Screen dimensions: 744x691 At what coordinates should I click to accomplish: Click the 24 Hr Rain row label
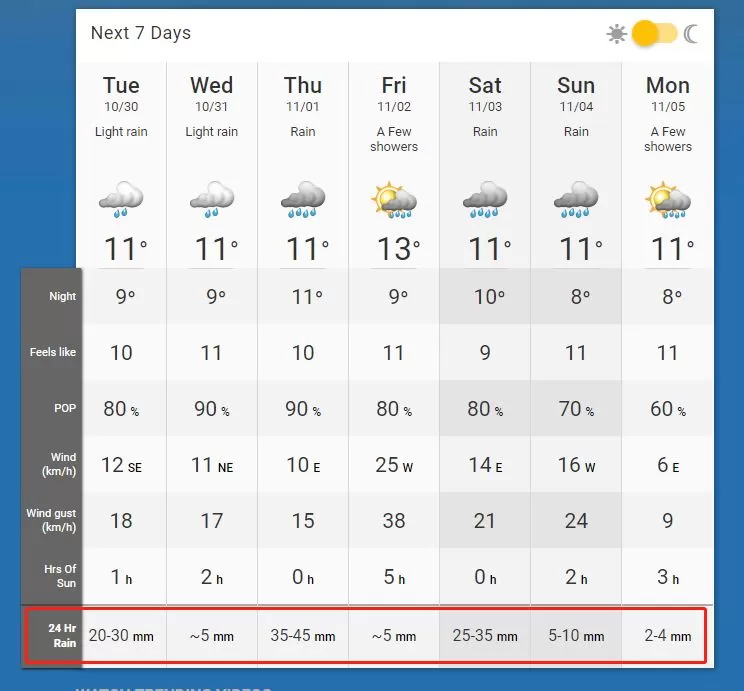pos(62,635)
